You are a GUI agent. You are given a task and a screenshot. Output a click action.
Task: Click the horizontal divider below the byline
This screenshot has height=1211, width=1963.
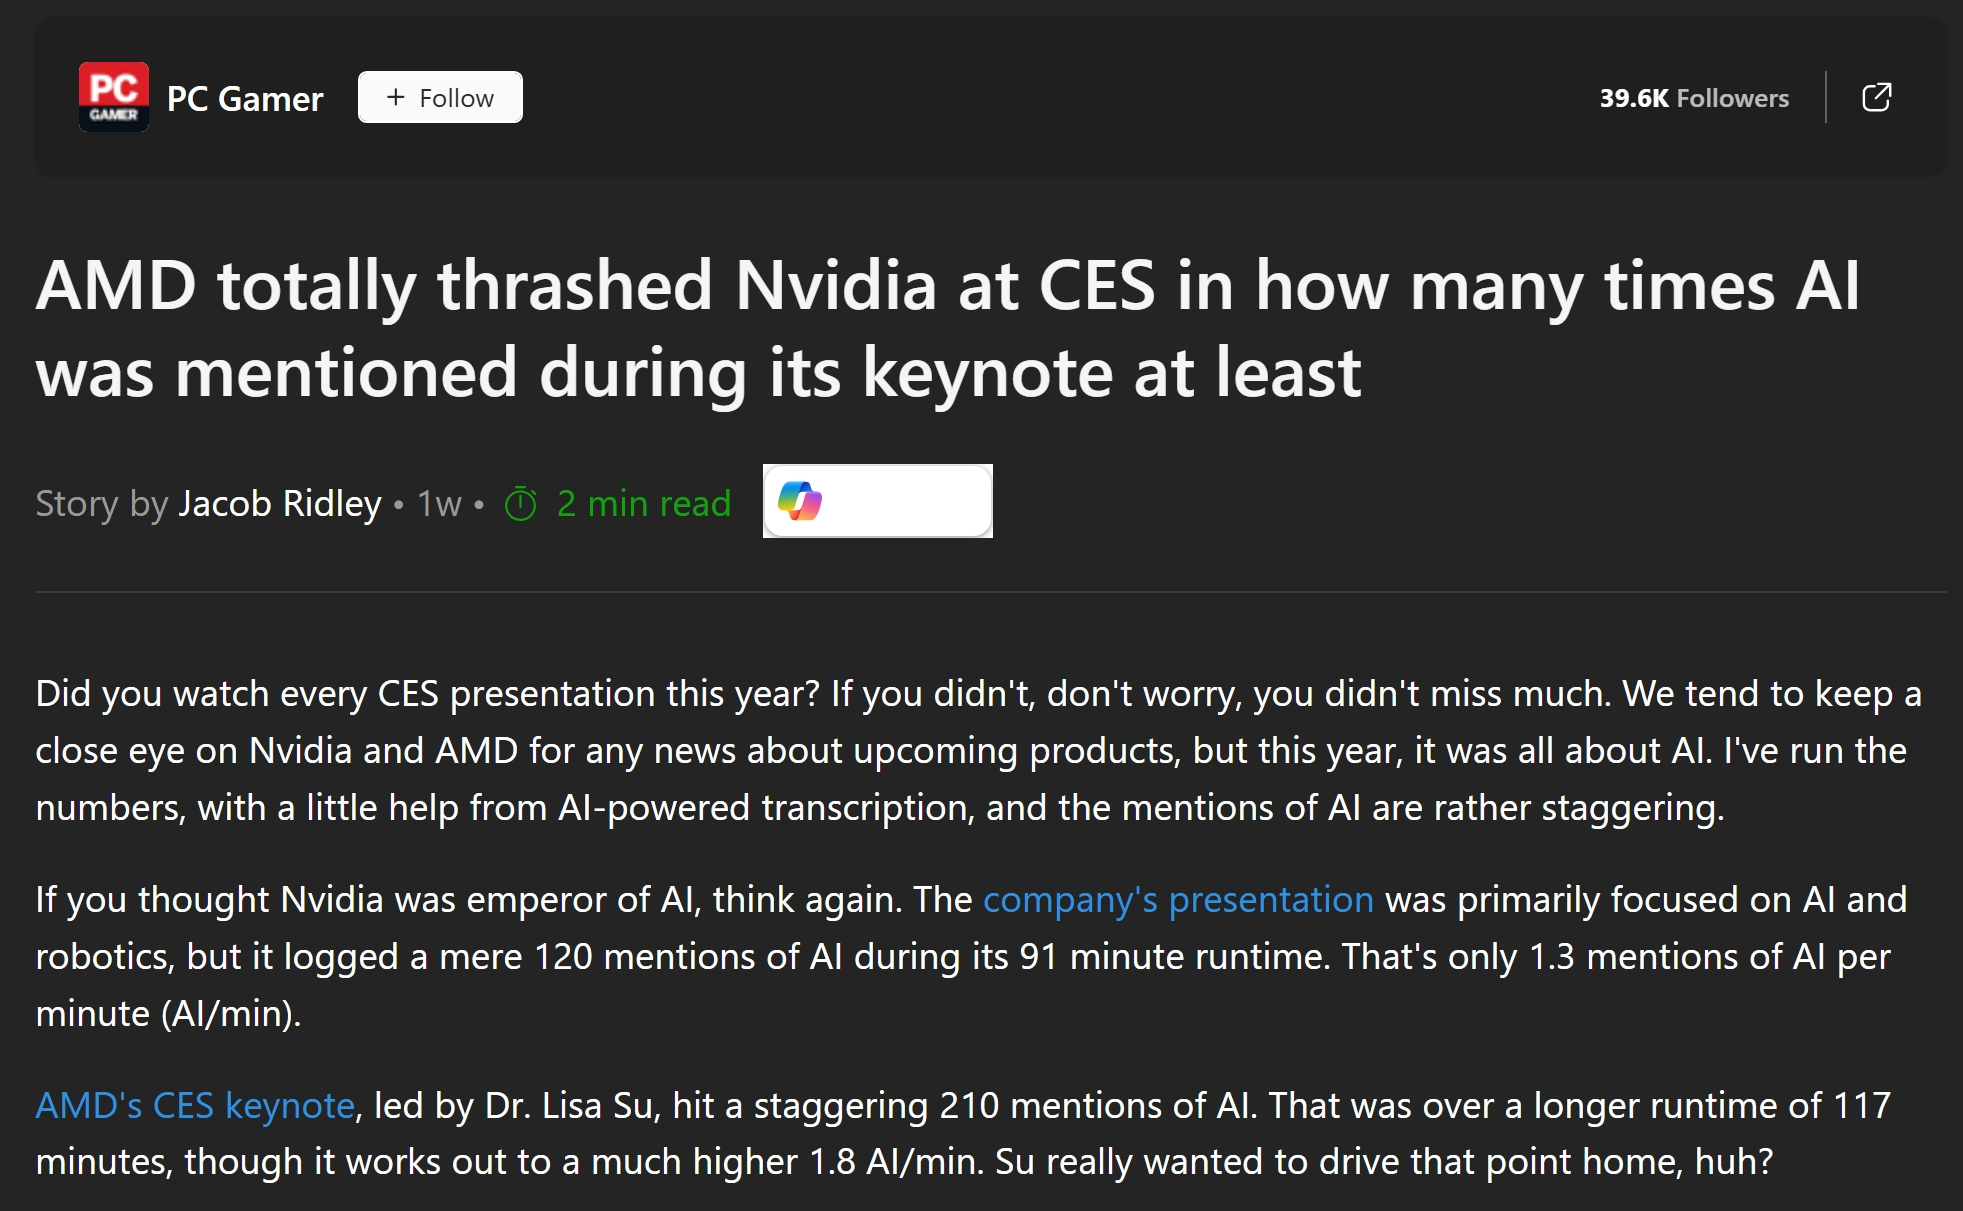coord(990,592)
